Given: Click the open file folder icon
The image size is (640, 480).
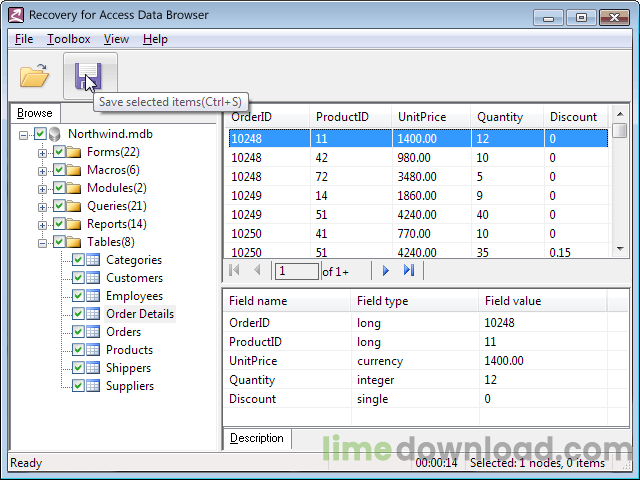Looking at the screenshot, I should (34, 75).
